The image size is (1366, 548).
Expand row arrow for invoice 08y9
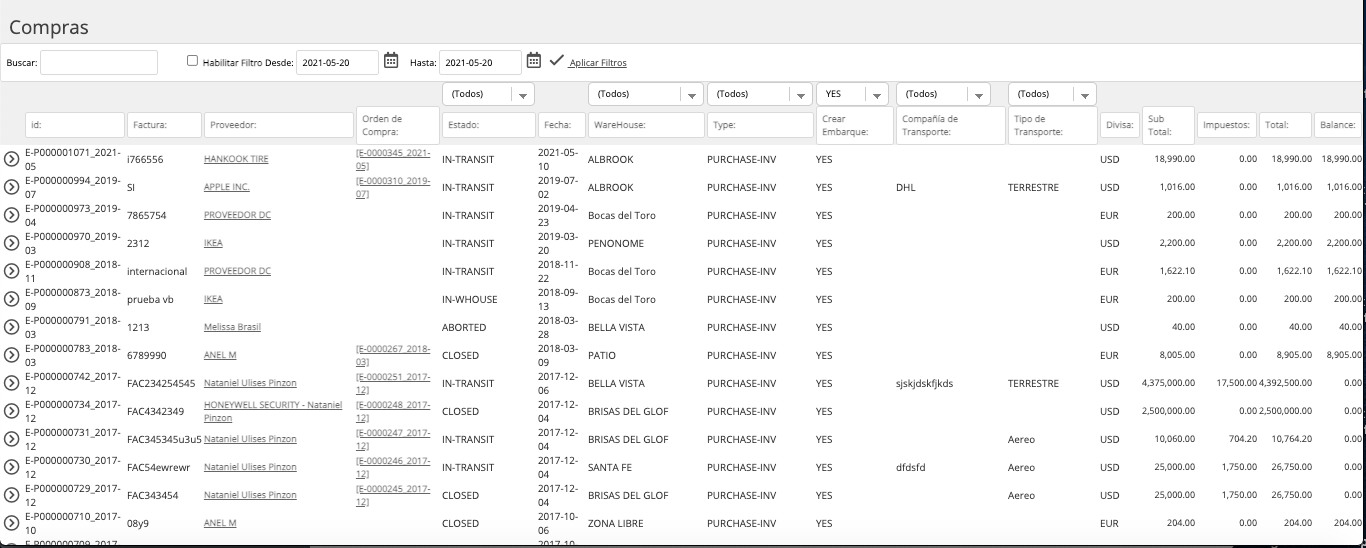tap(11, 523)
